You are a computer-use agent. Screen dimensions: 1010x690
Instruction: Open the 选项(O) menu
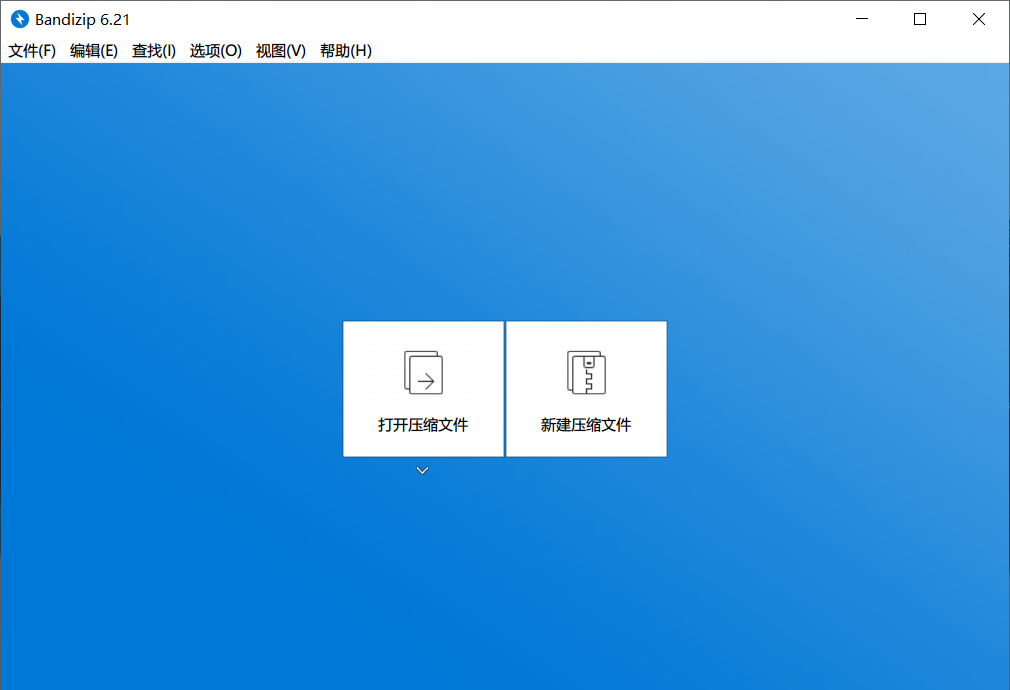point(215,51)
